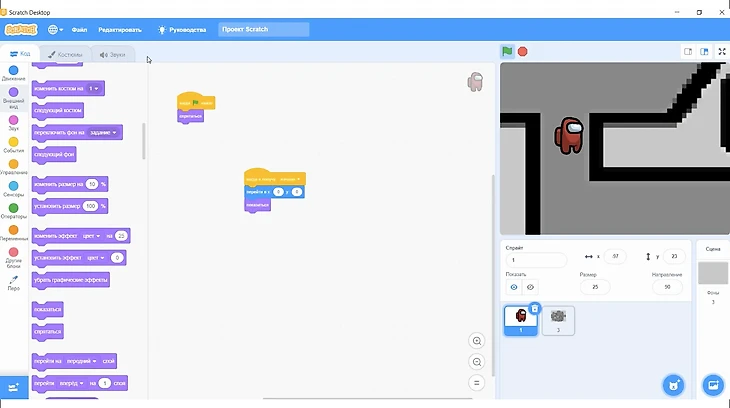This screenshot has width=730, height=408.
Task: Select the Сенсоры blocks category
Action: (14, 189)
